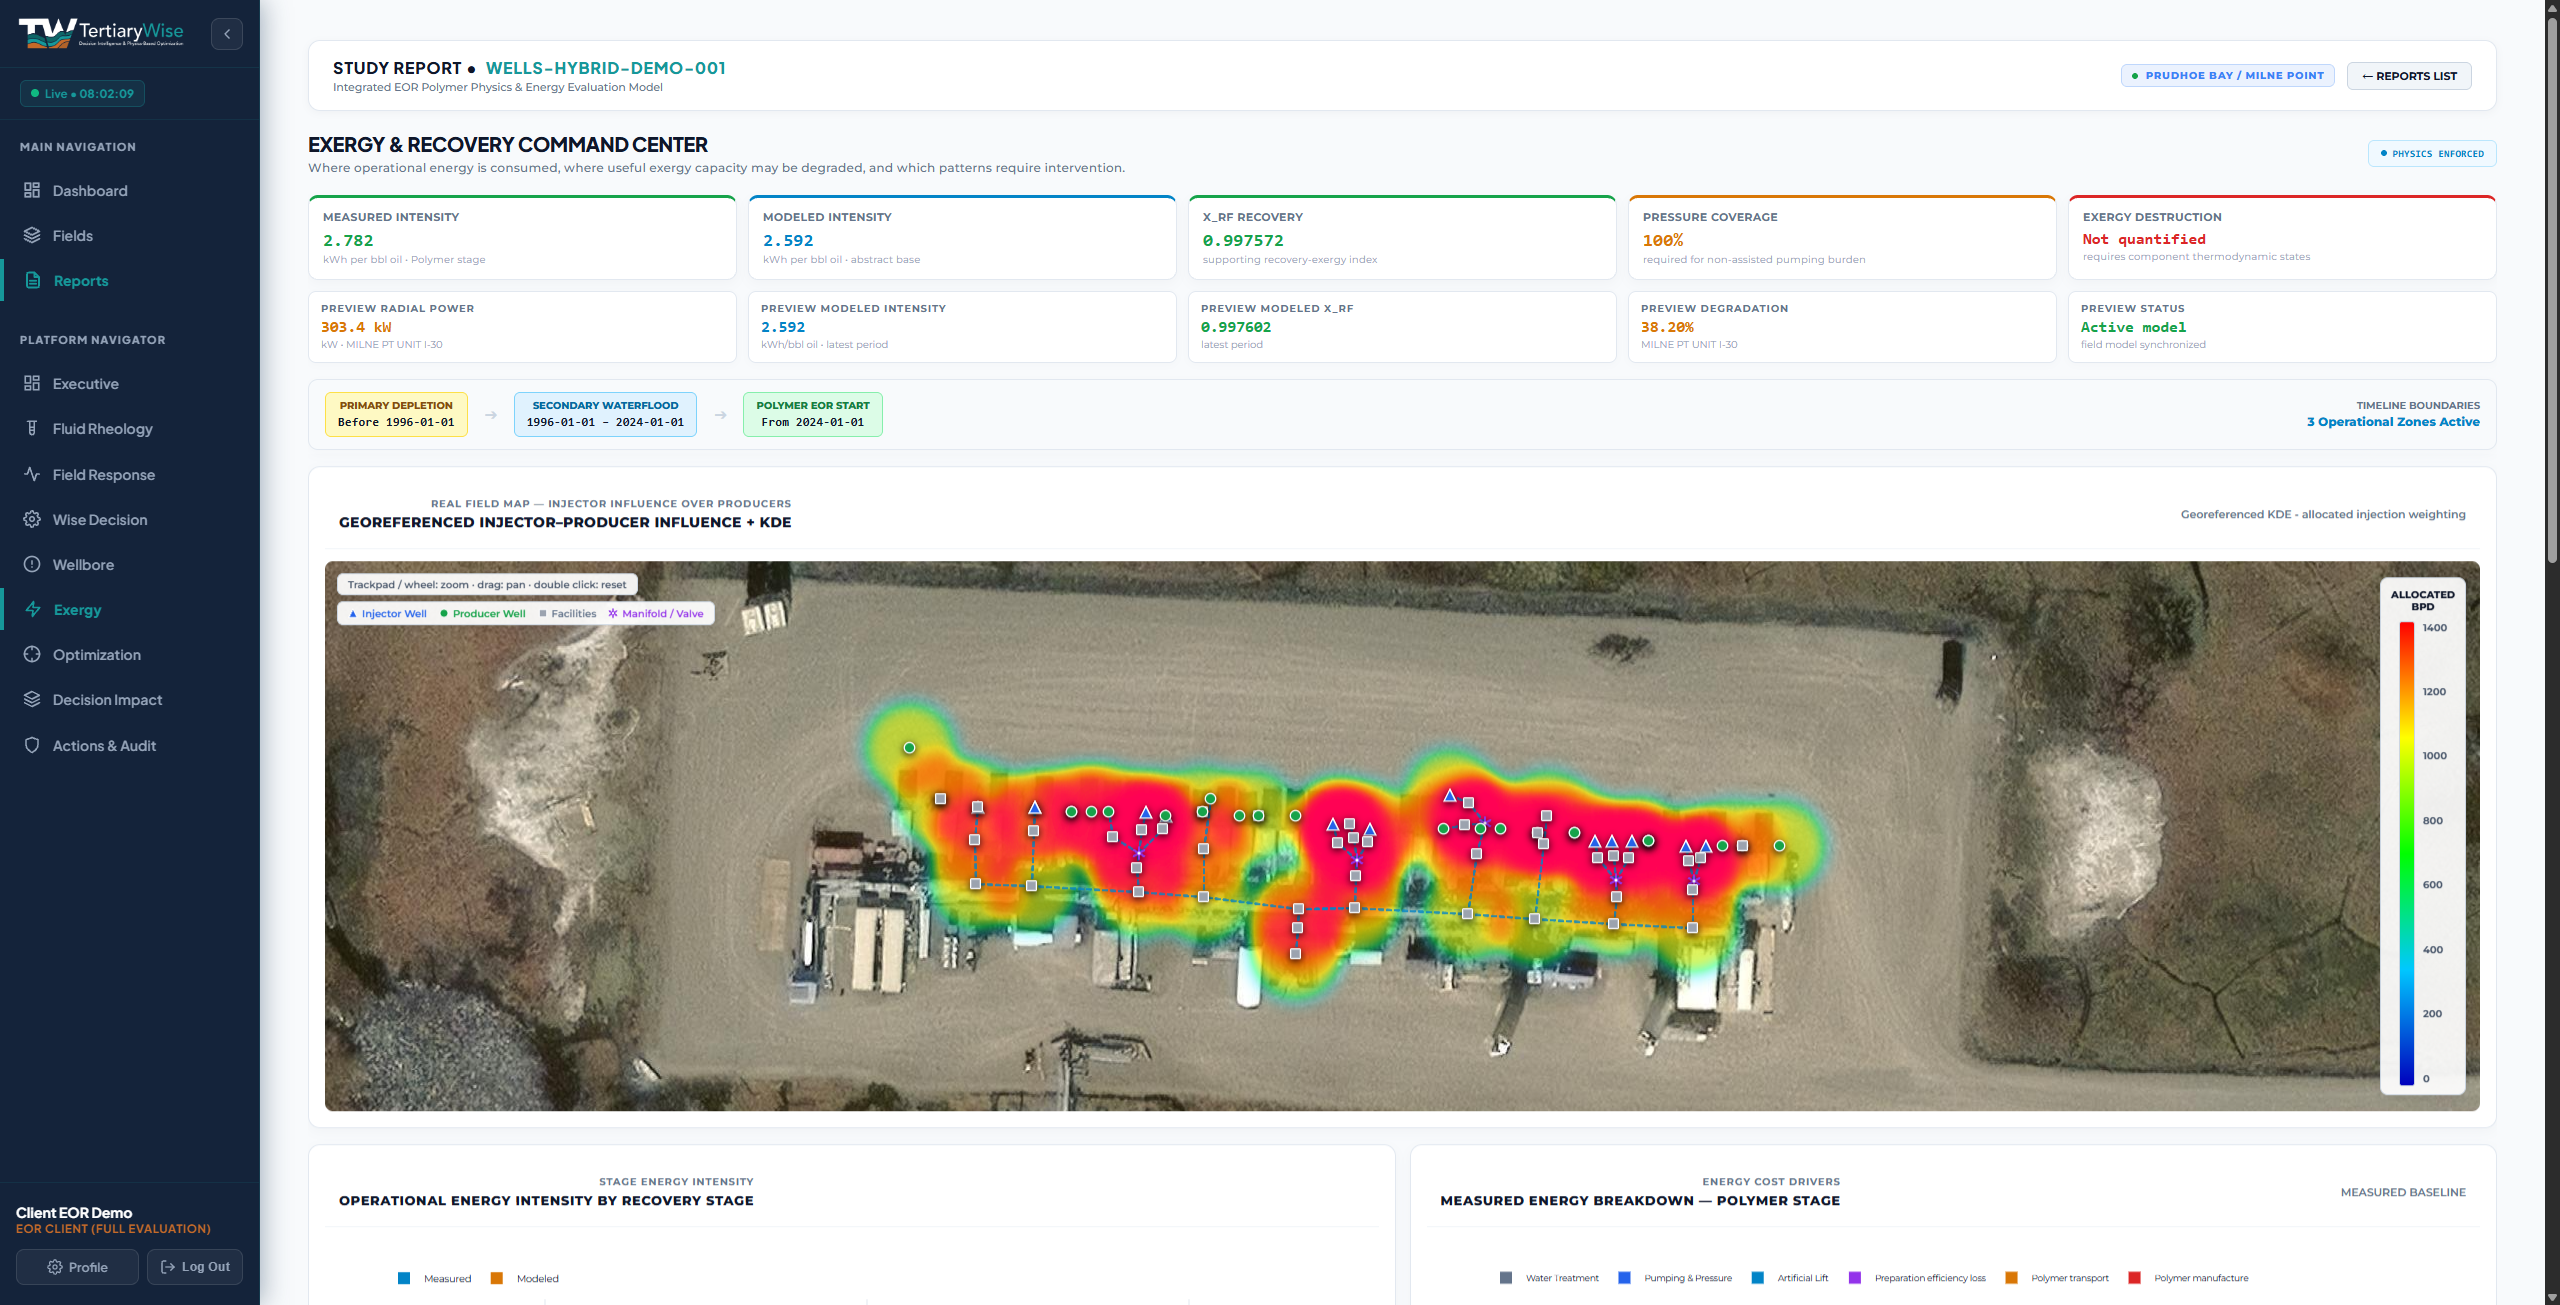Click Modeled Intensity card value 2.592
This screenshot has width=2560, height=1305.
(x=788, y=241)
